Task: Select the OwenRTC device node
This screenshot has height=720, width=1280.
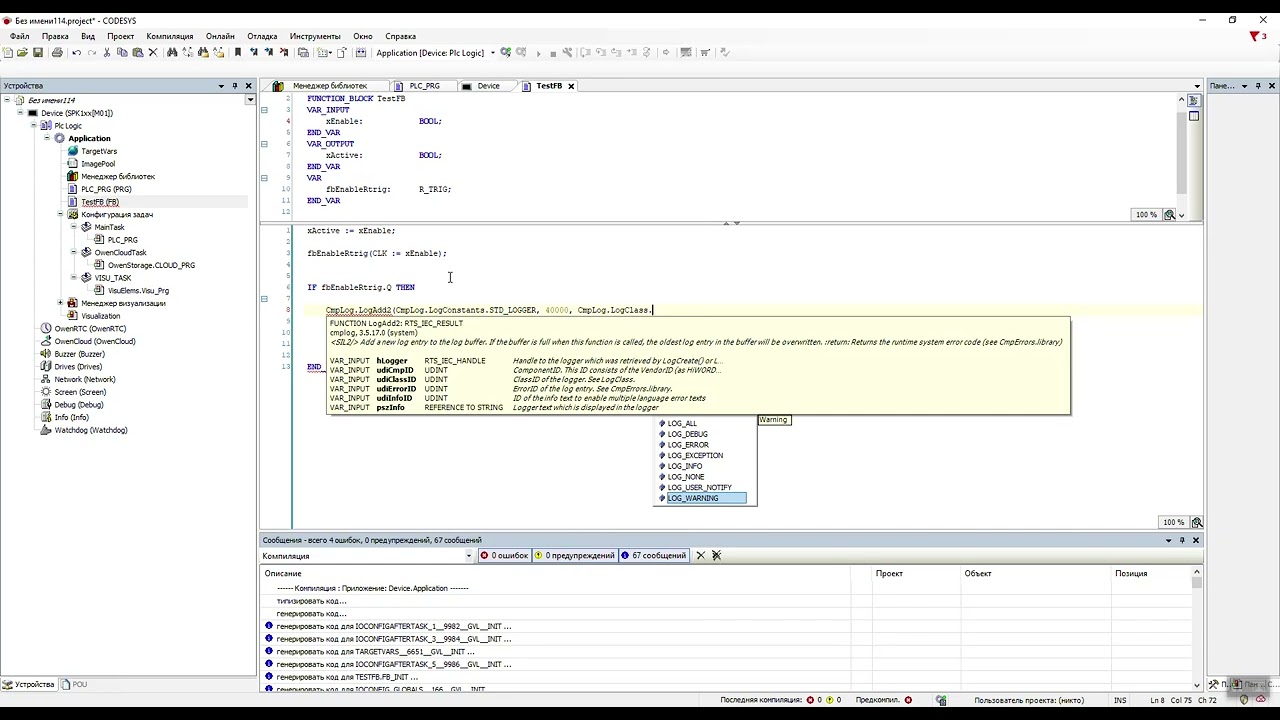Action: pyautogui.click(x=90, y=329)
